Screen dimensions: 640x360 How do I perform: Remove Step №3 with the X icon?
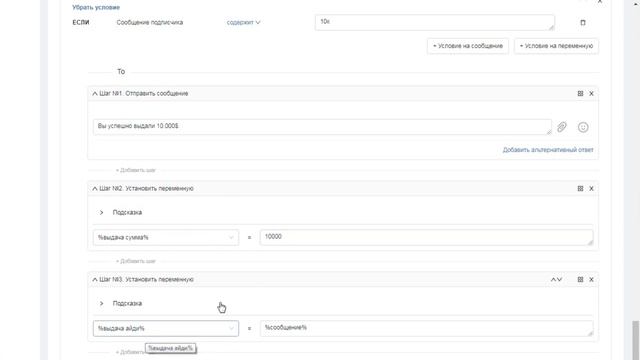pos(591,280)
